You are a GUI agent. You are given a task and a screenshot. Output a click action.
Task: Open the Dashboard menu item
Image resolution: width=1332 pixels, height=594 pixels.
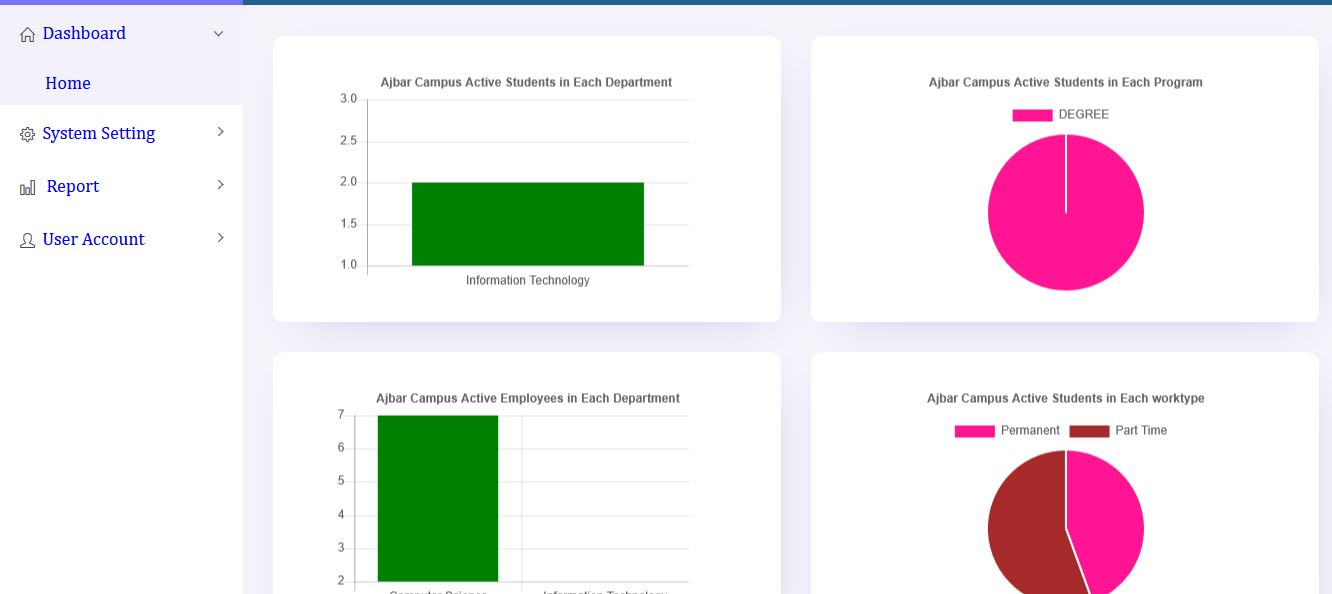tap(84, 34)
